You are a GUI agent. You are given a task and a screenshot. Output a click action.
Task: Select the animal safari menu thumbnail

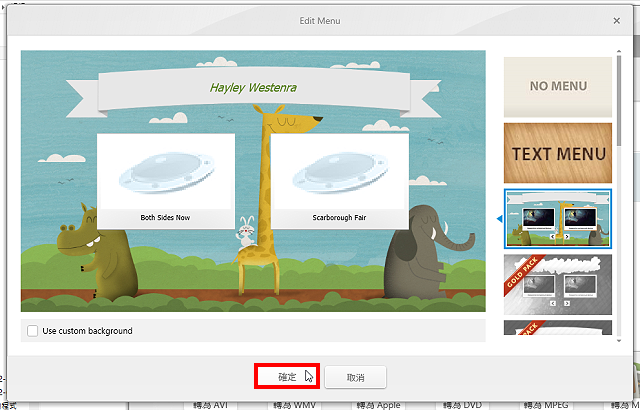[558, 219]
